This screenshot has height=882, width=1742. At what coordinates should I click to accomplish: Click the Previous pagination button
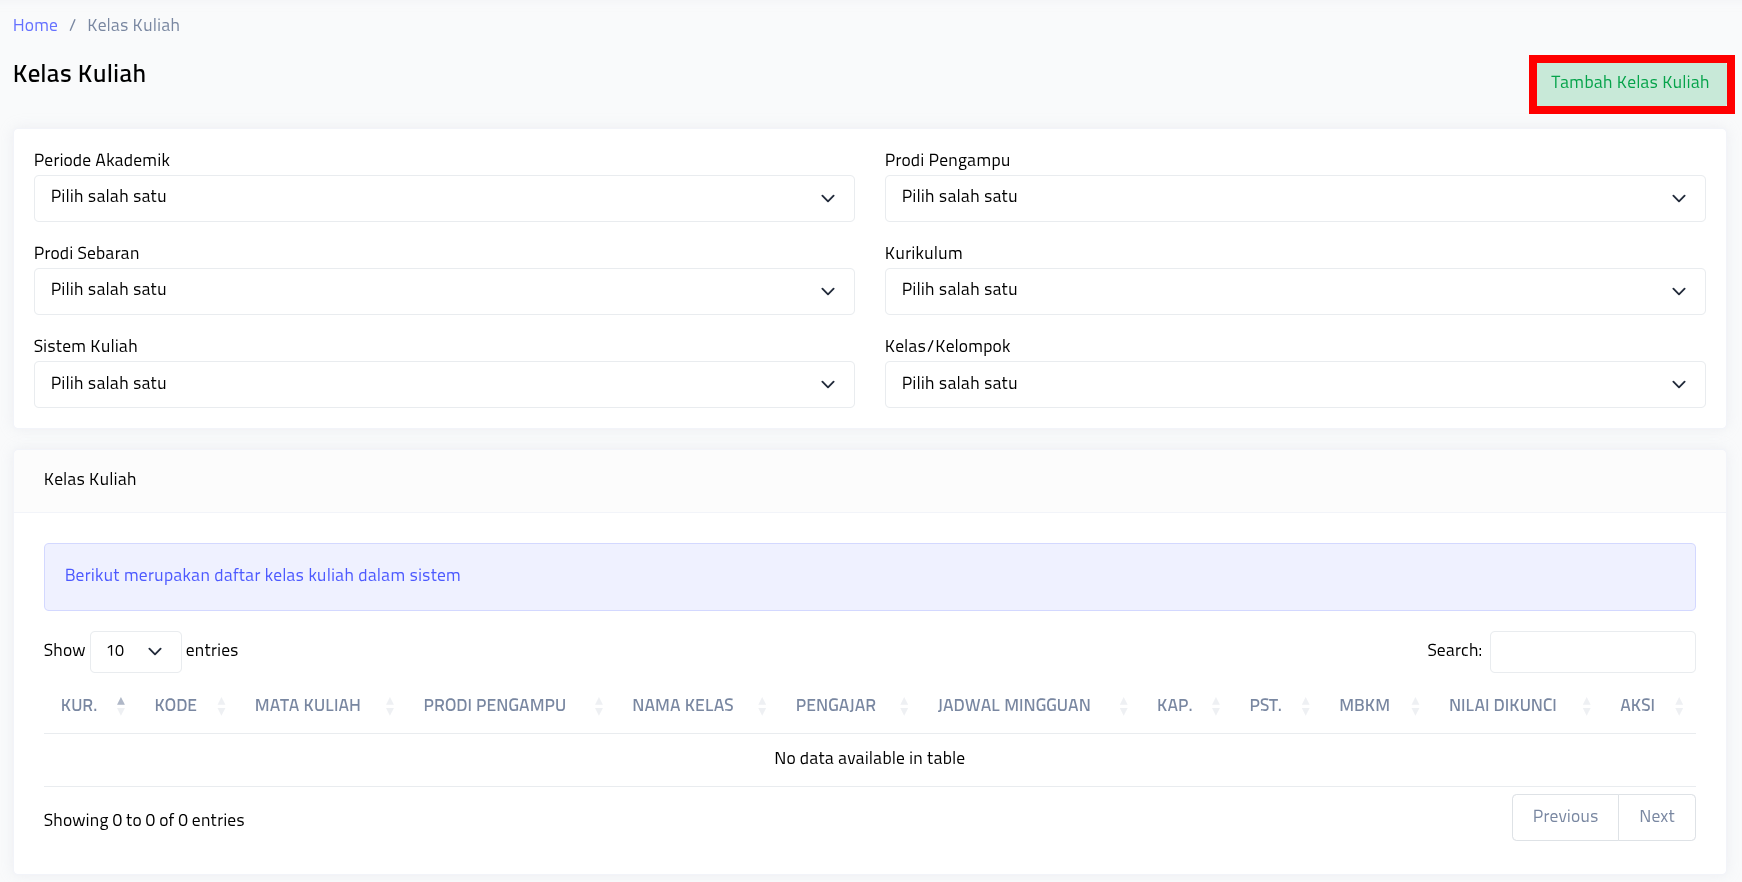(1564, 817)
